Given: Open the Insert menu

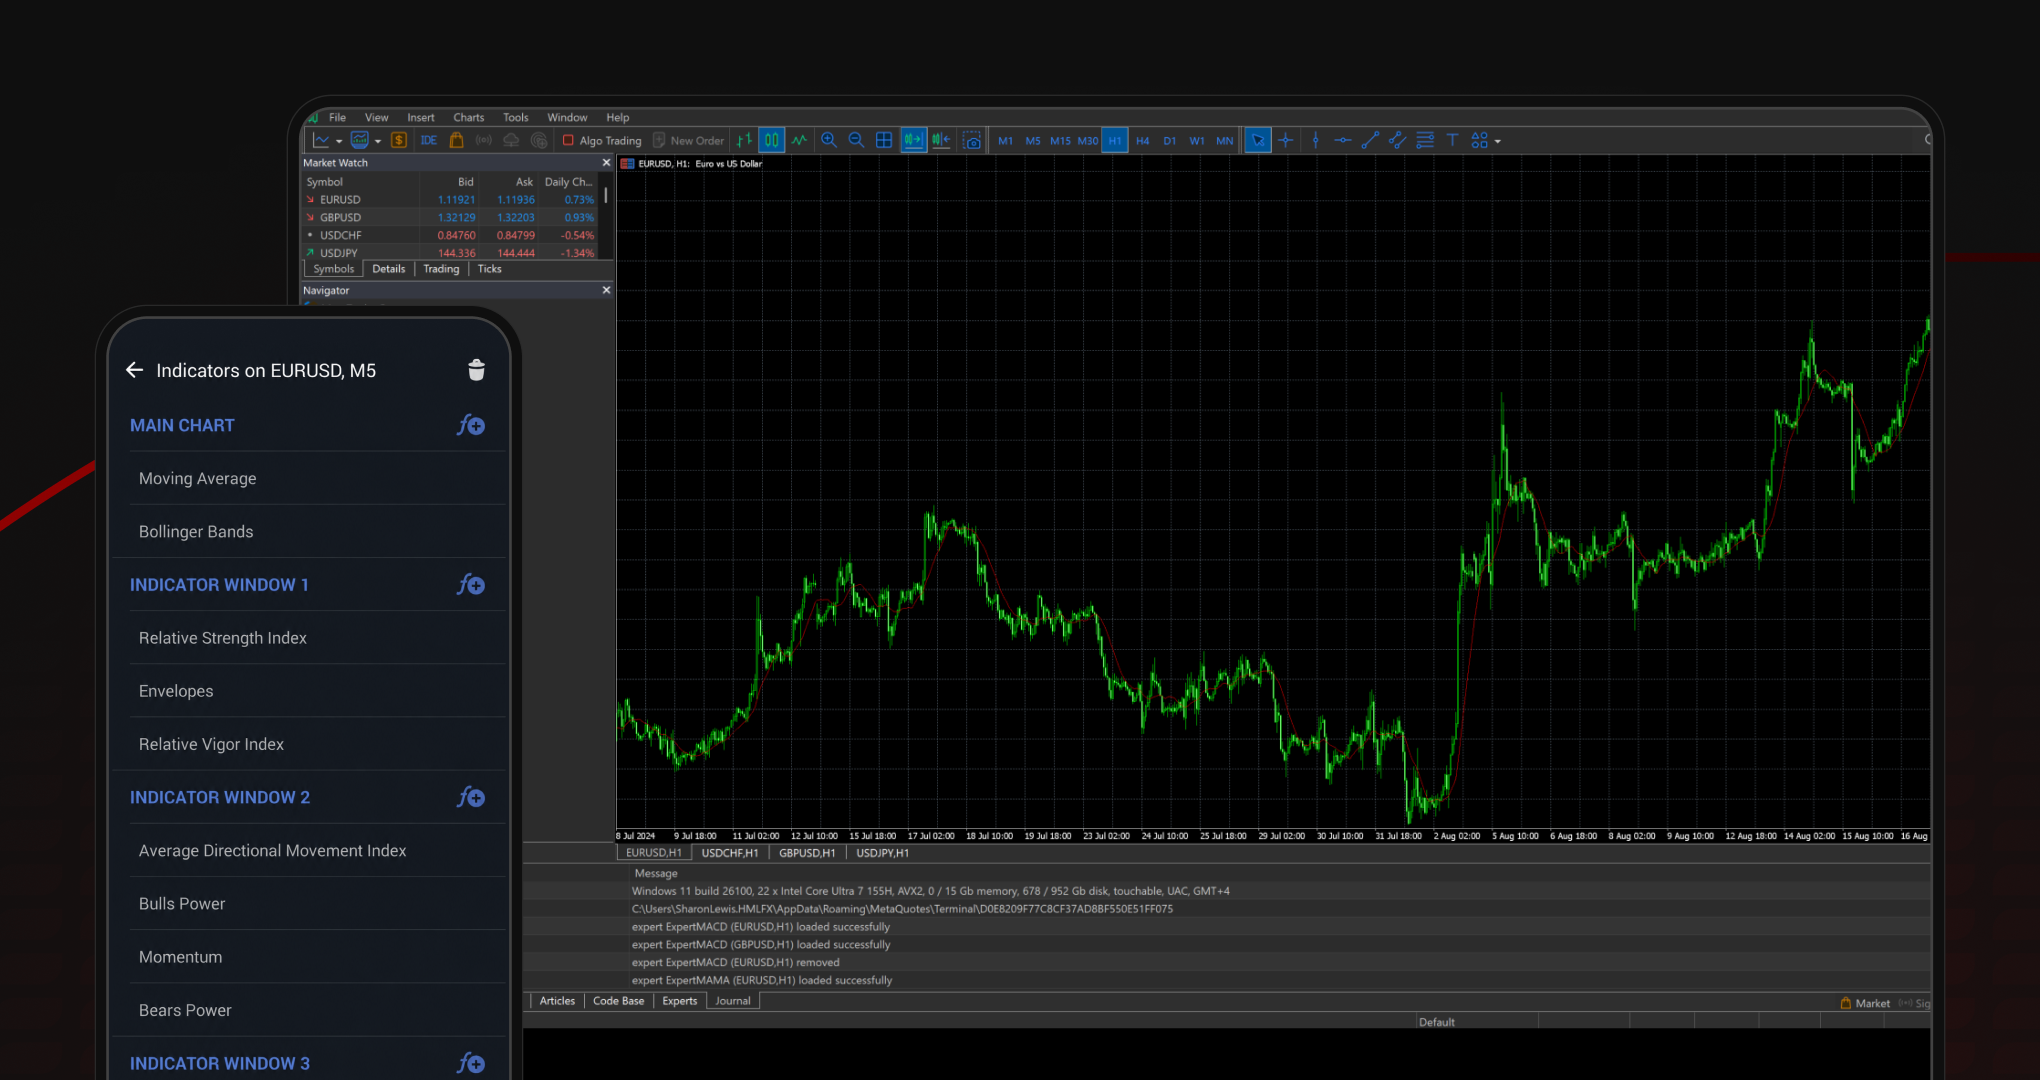Looking at the screenshot, I should pyautogui.click(x=421, y=118).
